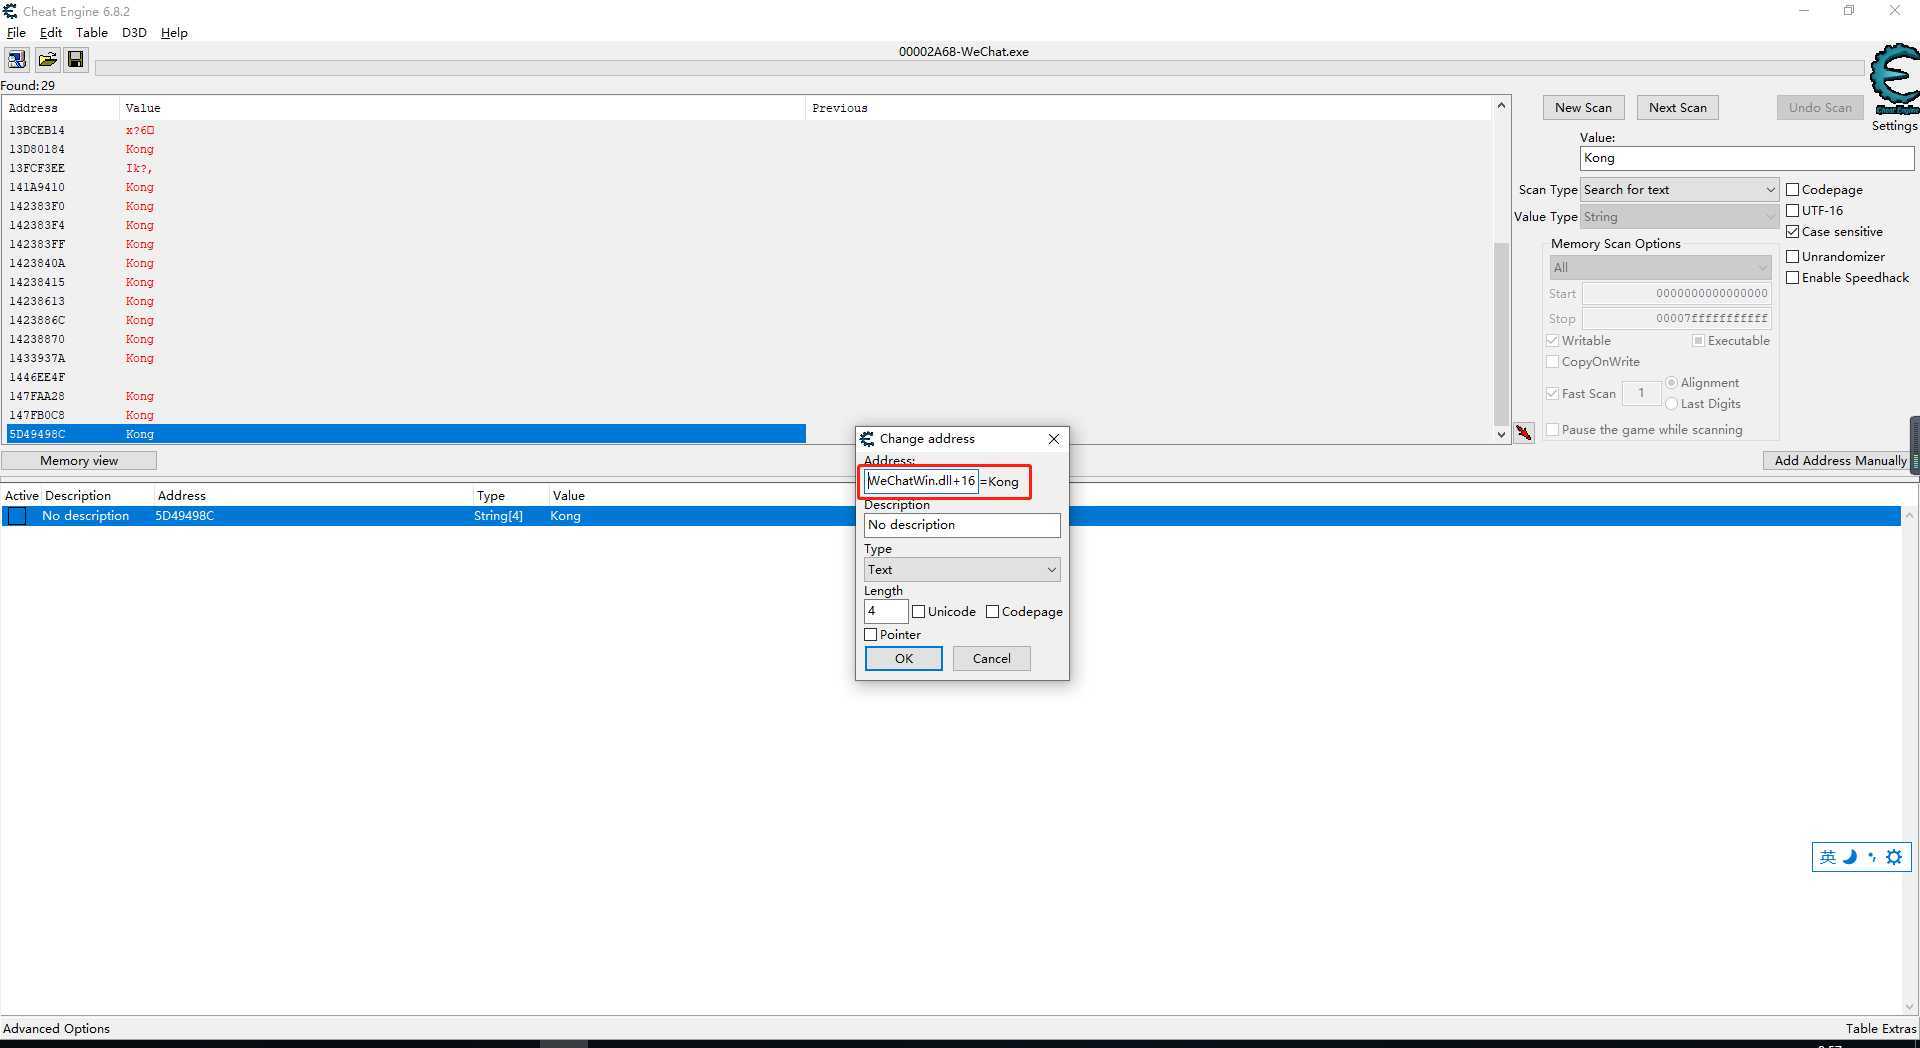Click Kong value cell in address table
Image resolution: width=1920 pixels, height=1048 pixels.
point(565,516)
